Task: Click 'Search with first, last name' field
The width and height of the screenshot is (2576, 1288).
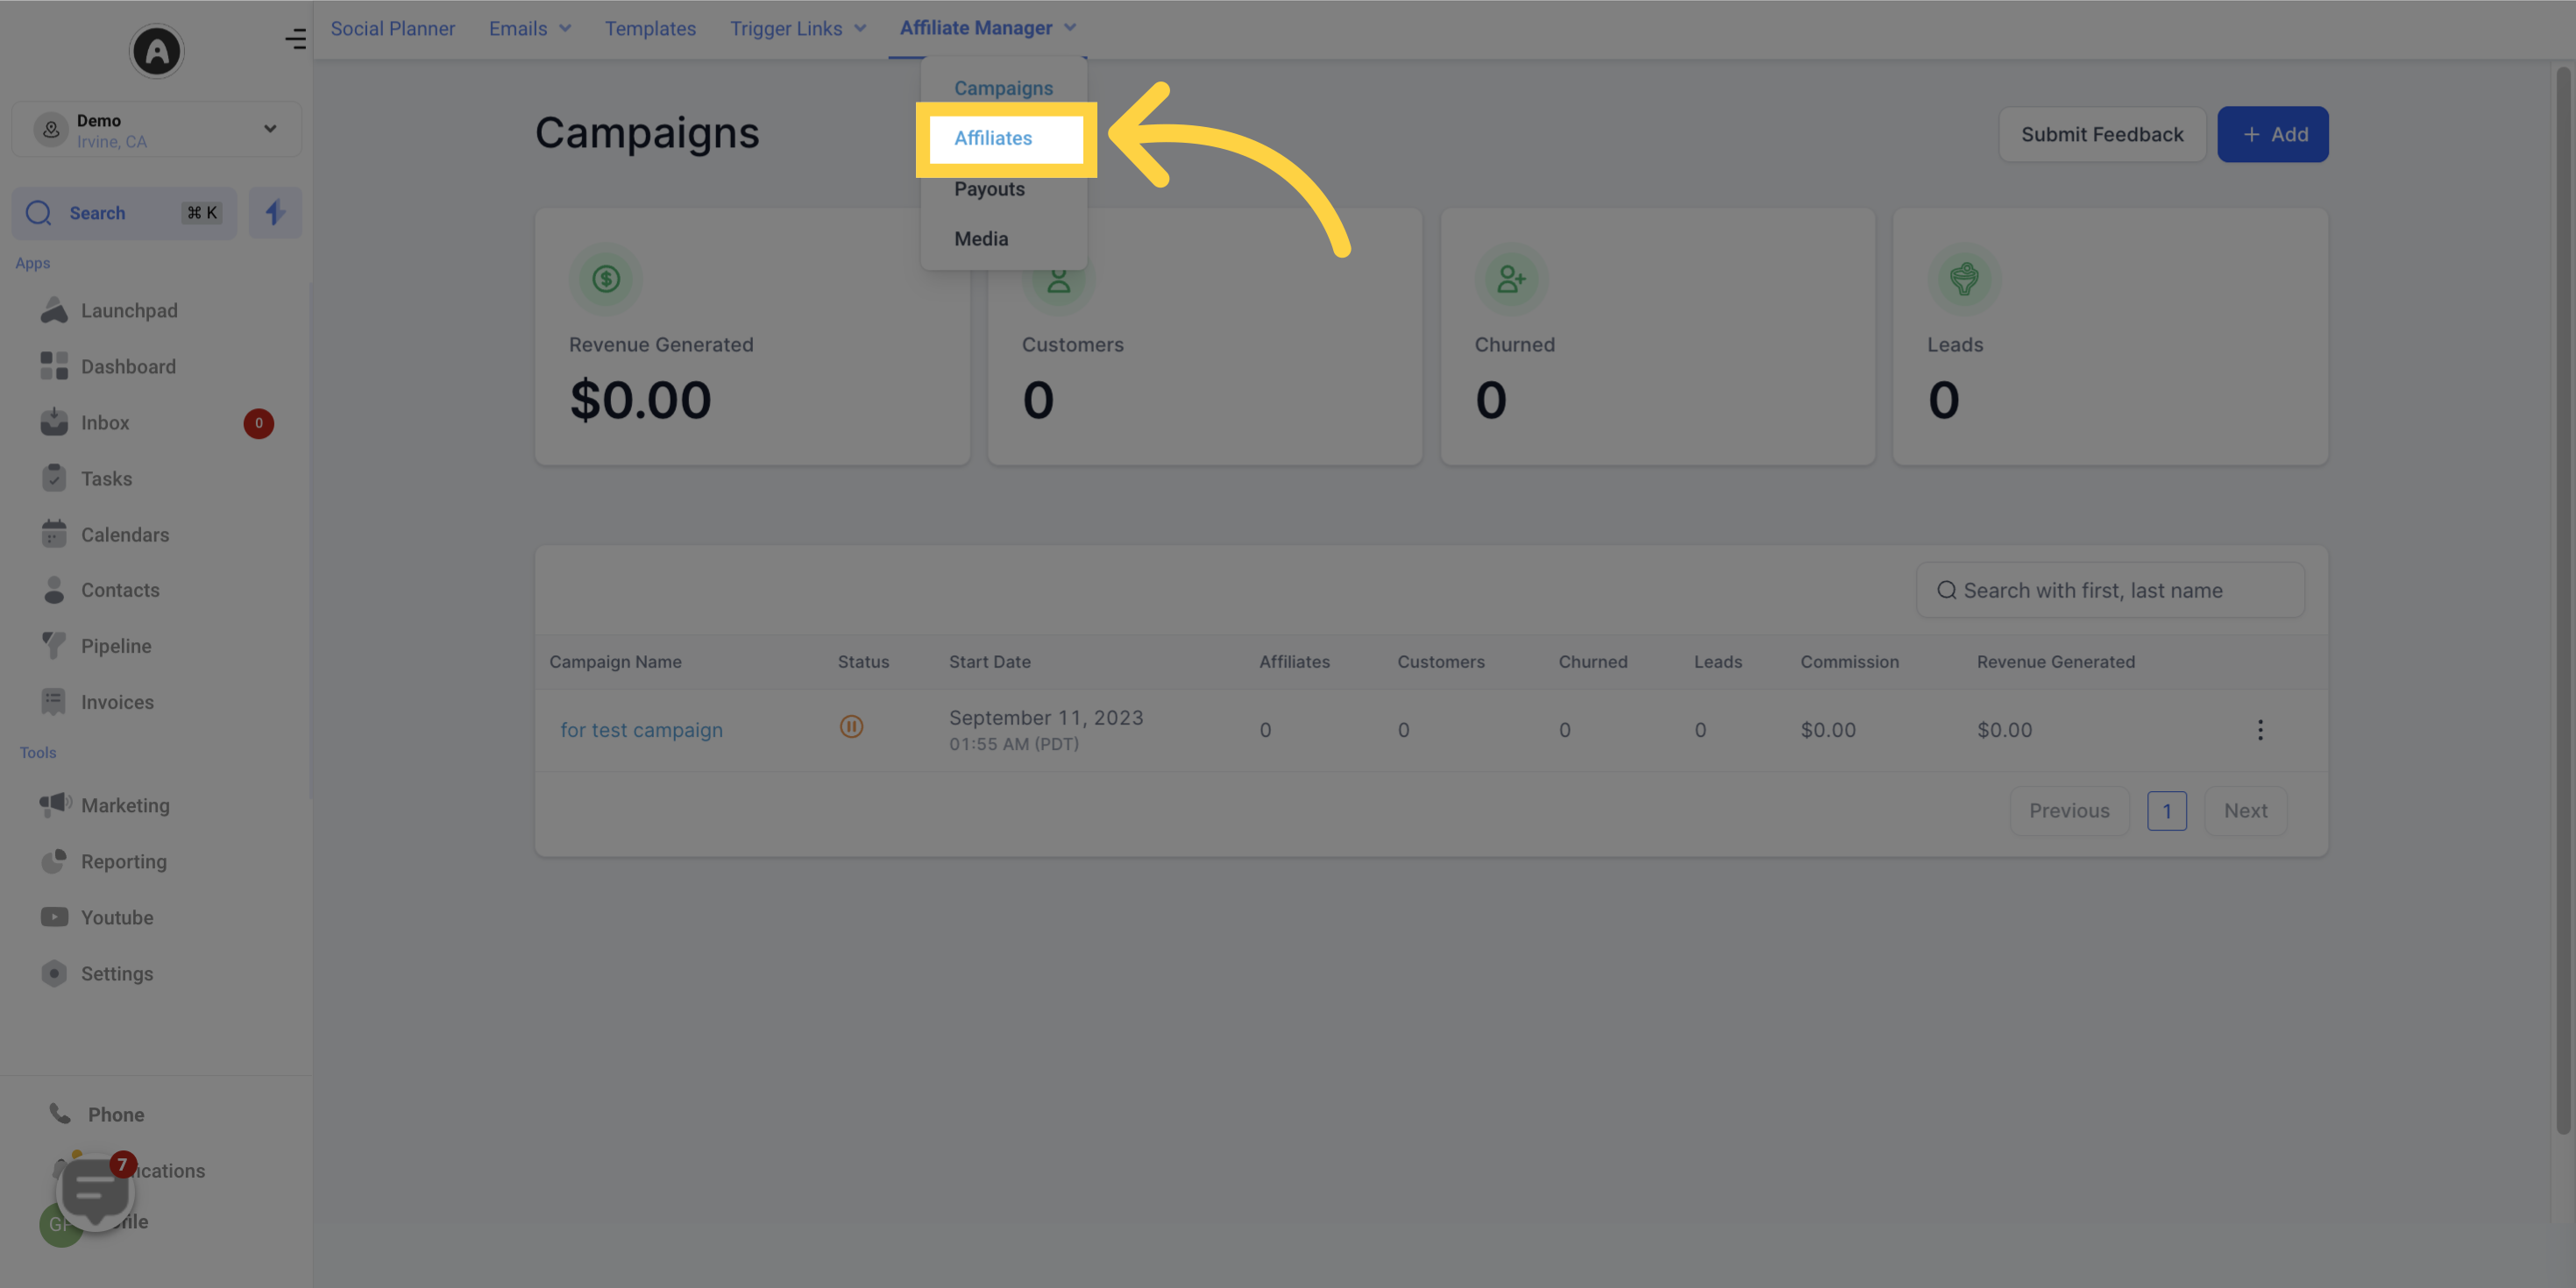Action: click(2110, 590)
